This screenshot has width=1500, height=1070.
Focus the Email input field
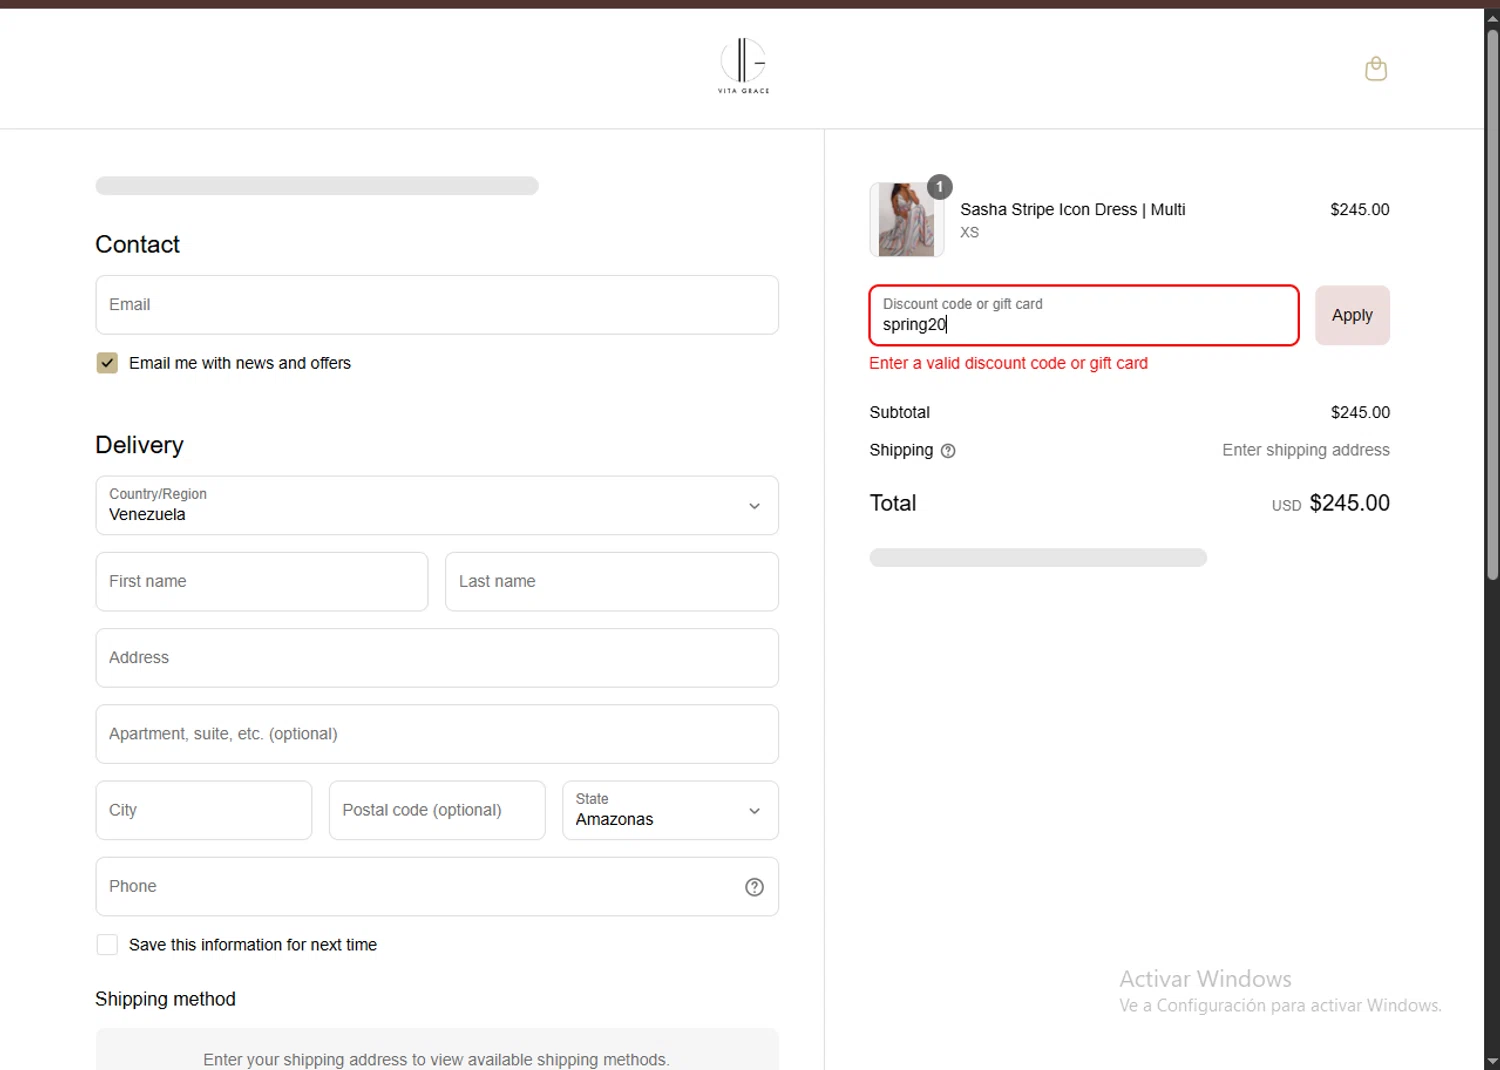(437, 305)
